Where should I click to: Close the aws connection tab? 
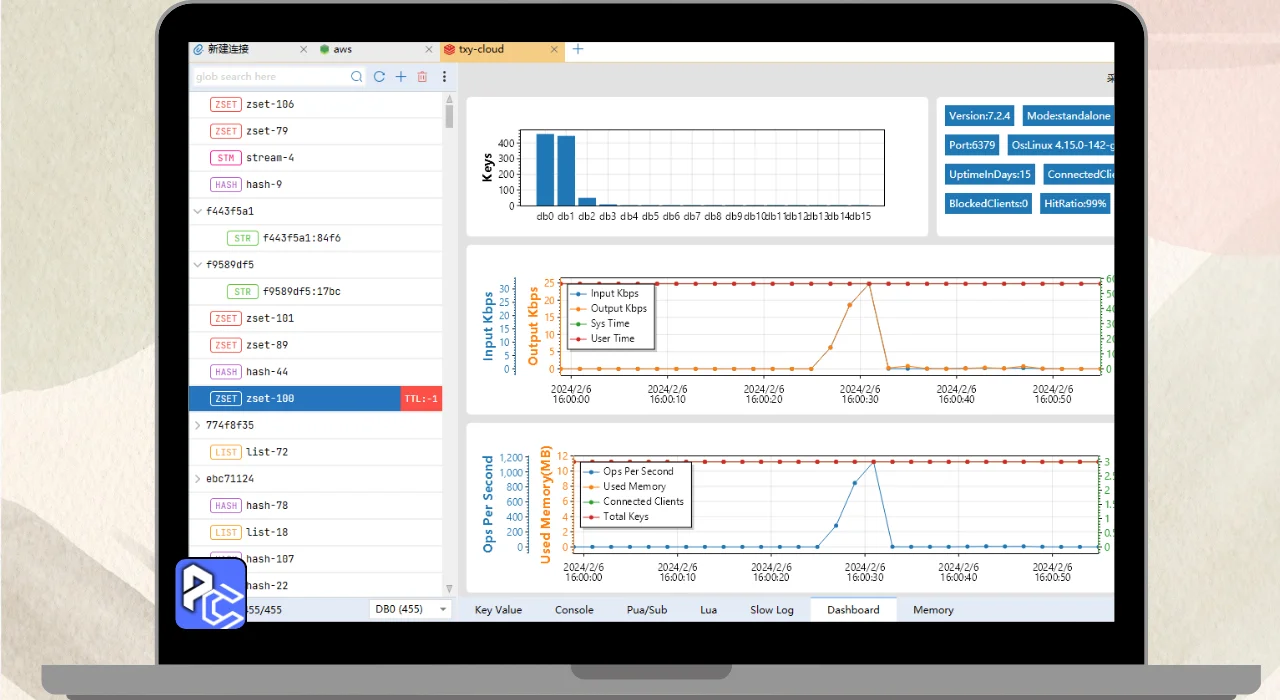pos(428,49)
